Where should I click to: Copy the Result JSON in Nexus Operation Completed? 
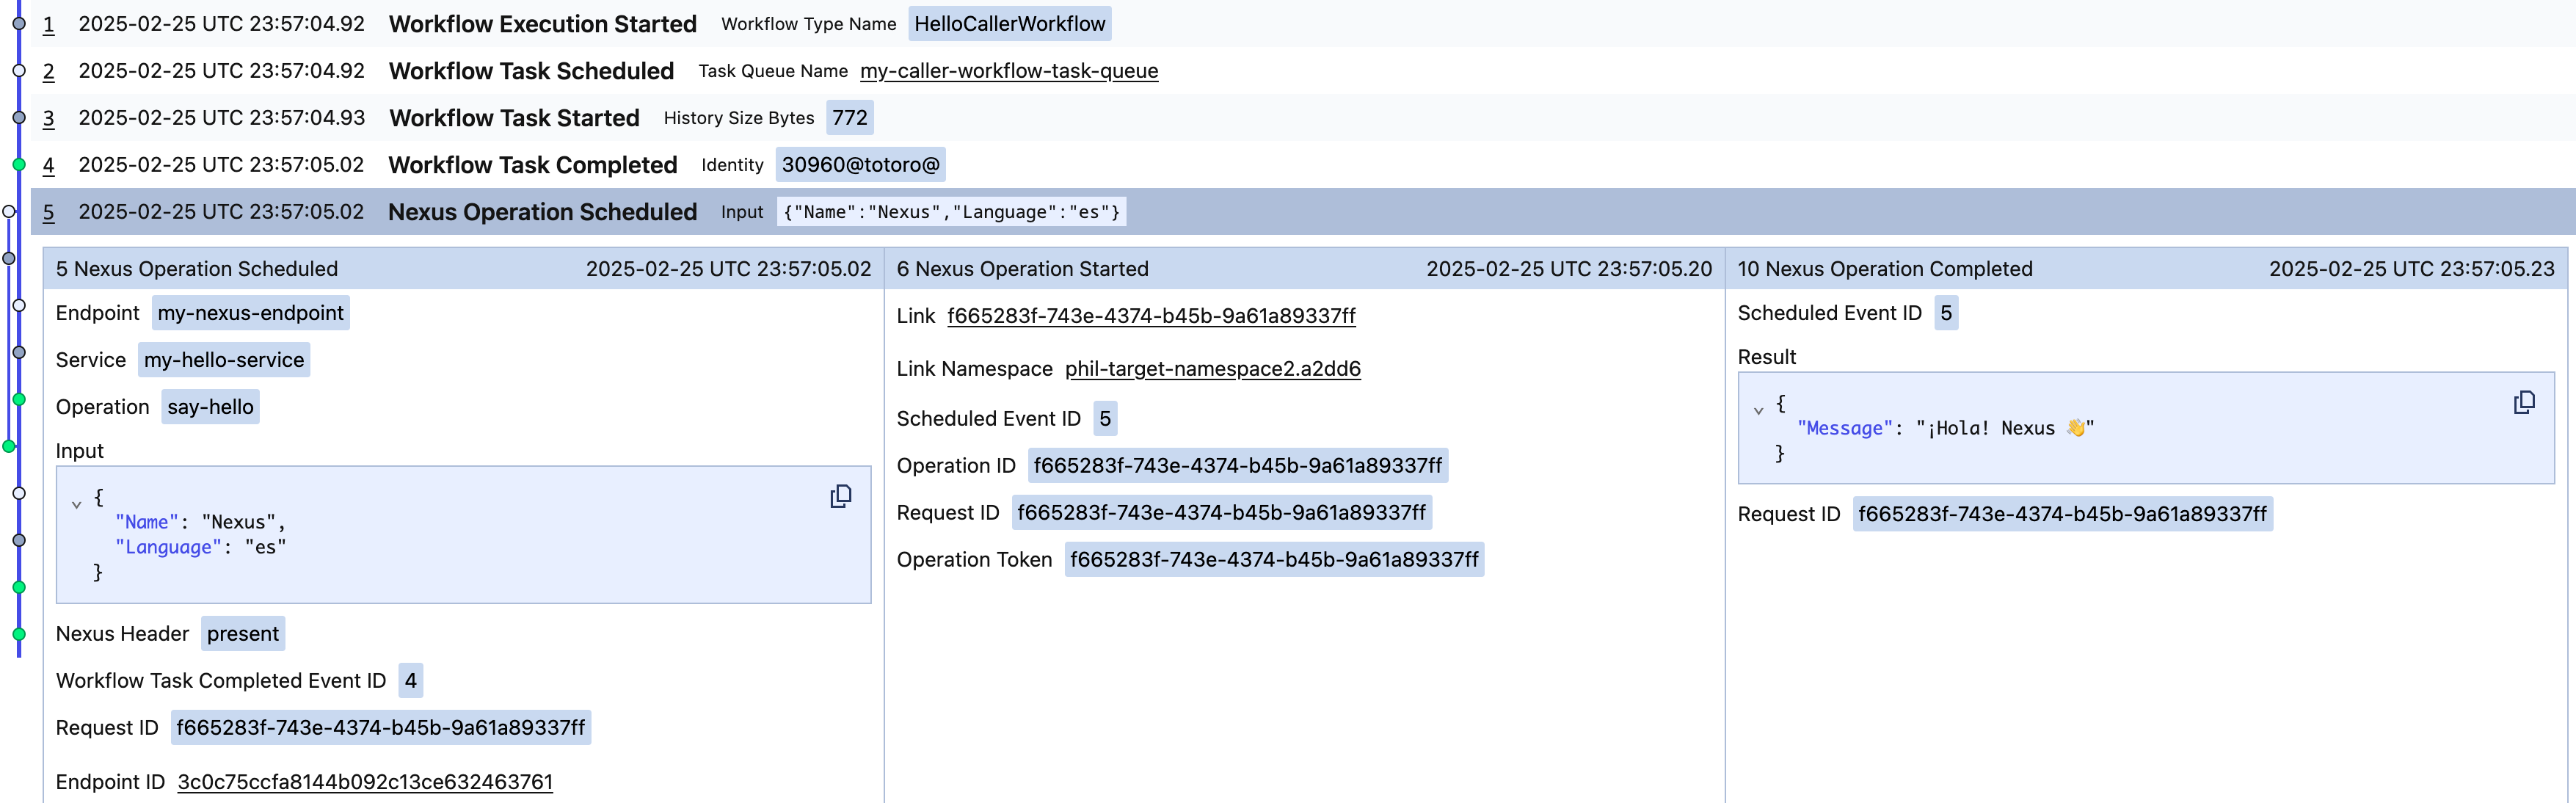(x=2524, y=401)
